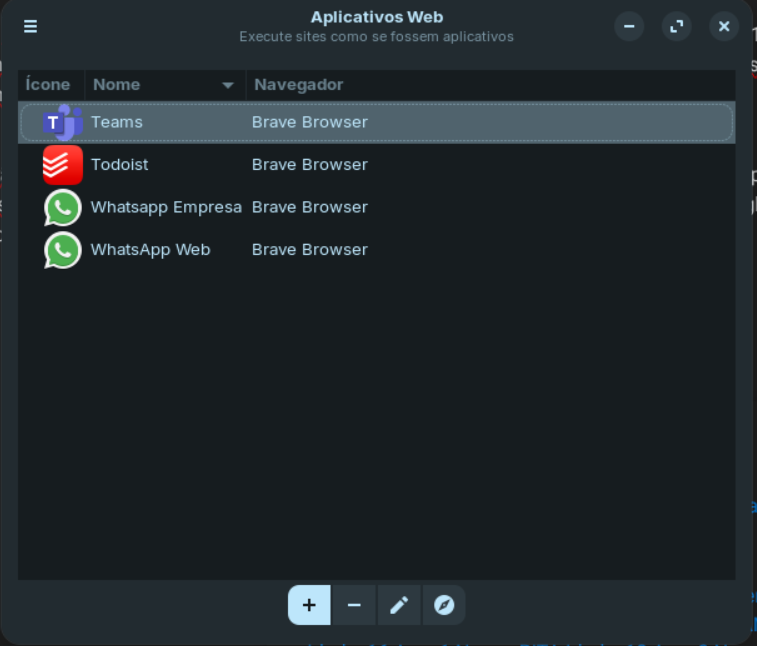The image size is (757, 646).
Task: Click Brave Browser in the Todoist row
Action: tap(310, 165)
